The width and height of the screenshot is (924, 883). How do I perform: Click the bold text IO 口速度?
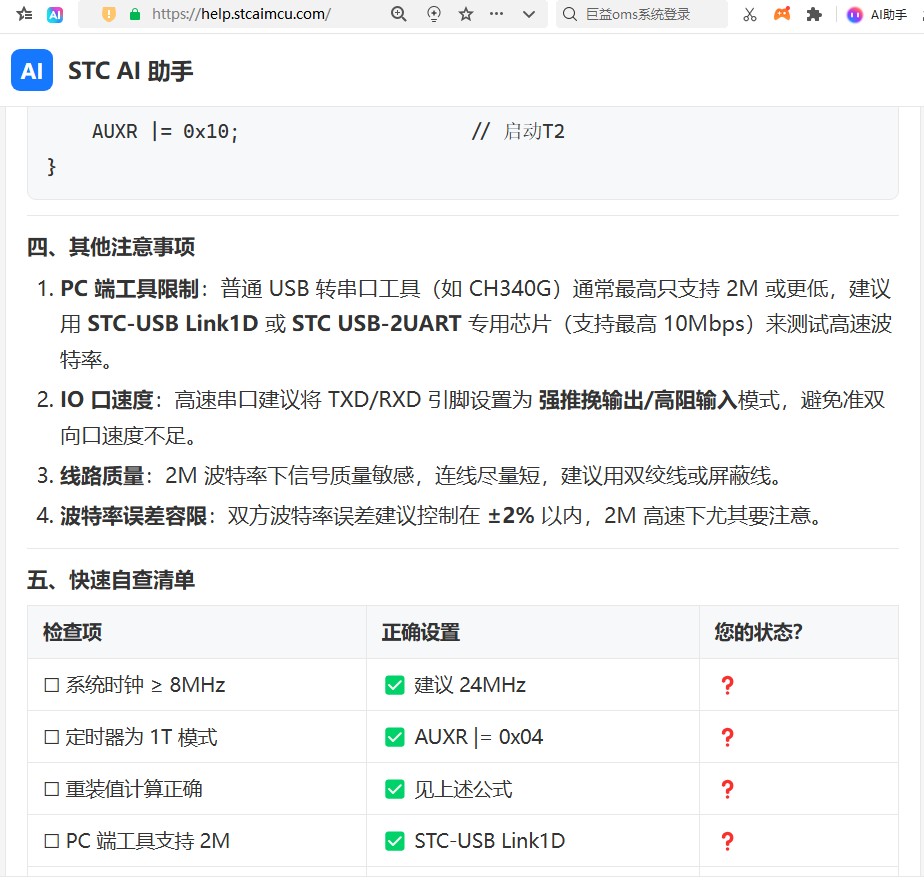107,400
